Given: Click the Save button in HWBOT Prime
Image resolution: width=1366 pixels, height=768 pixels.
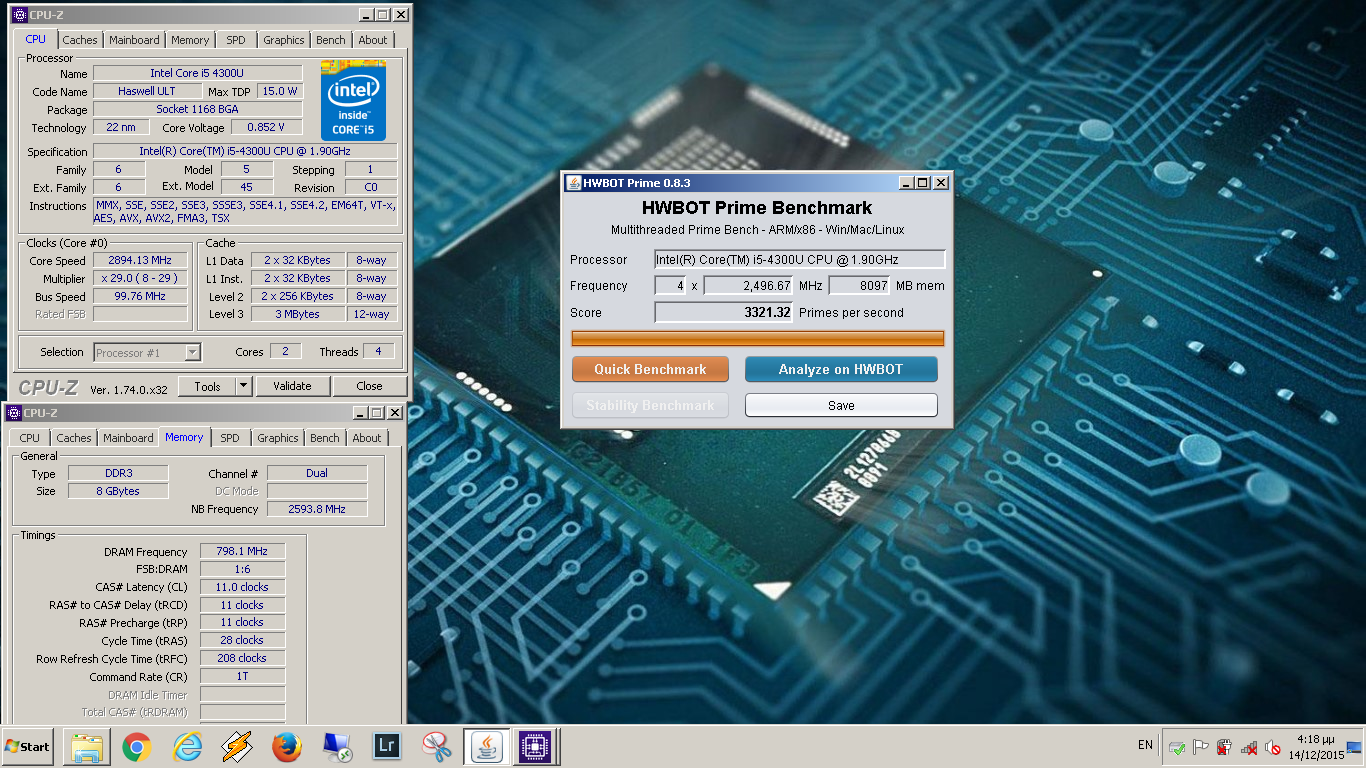Looking at the screenshot, I should (x=841, y=405).
